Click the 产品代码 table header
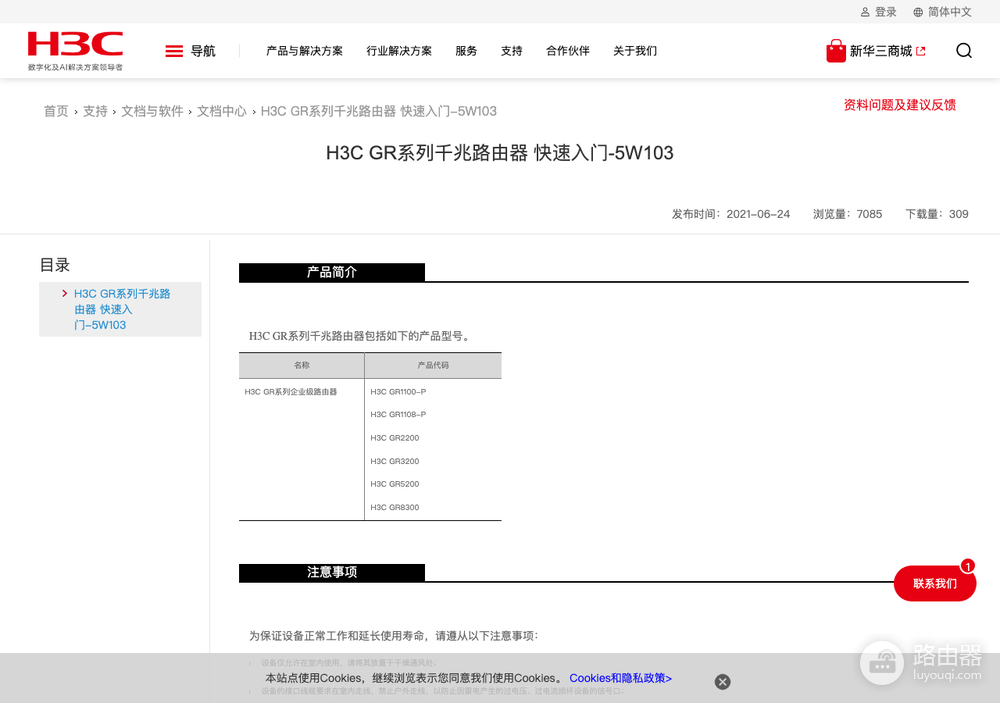The image size is (1000, 703). coord(433,366)
